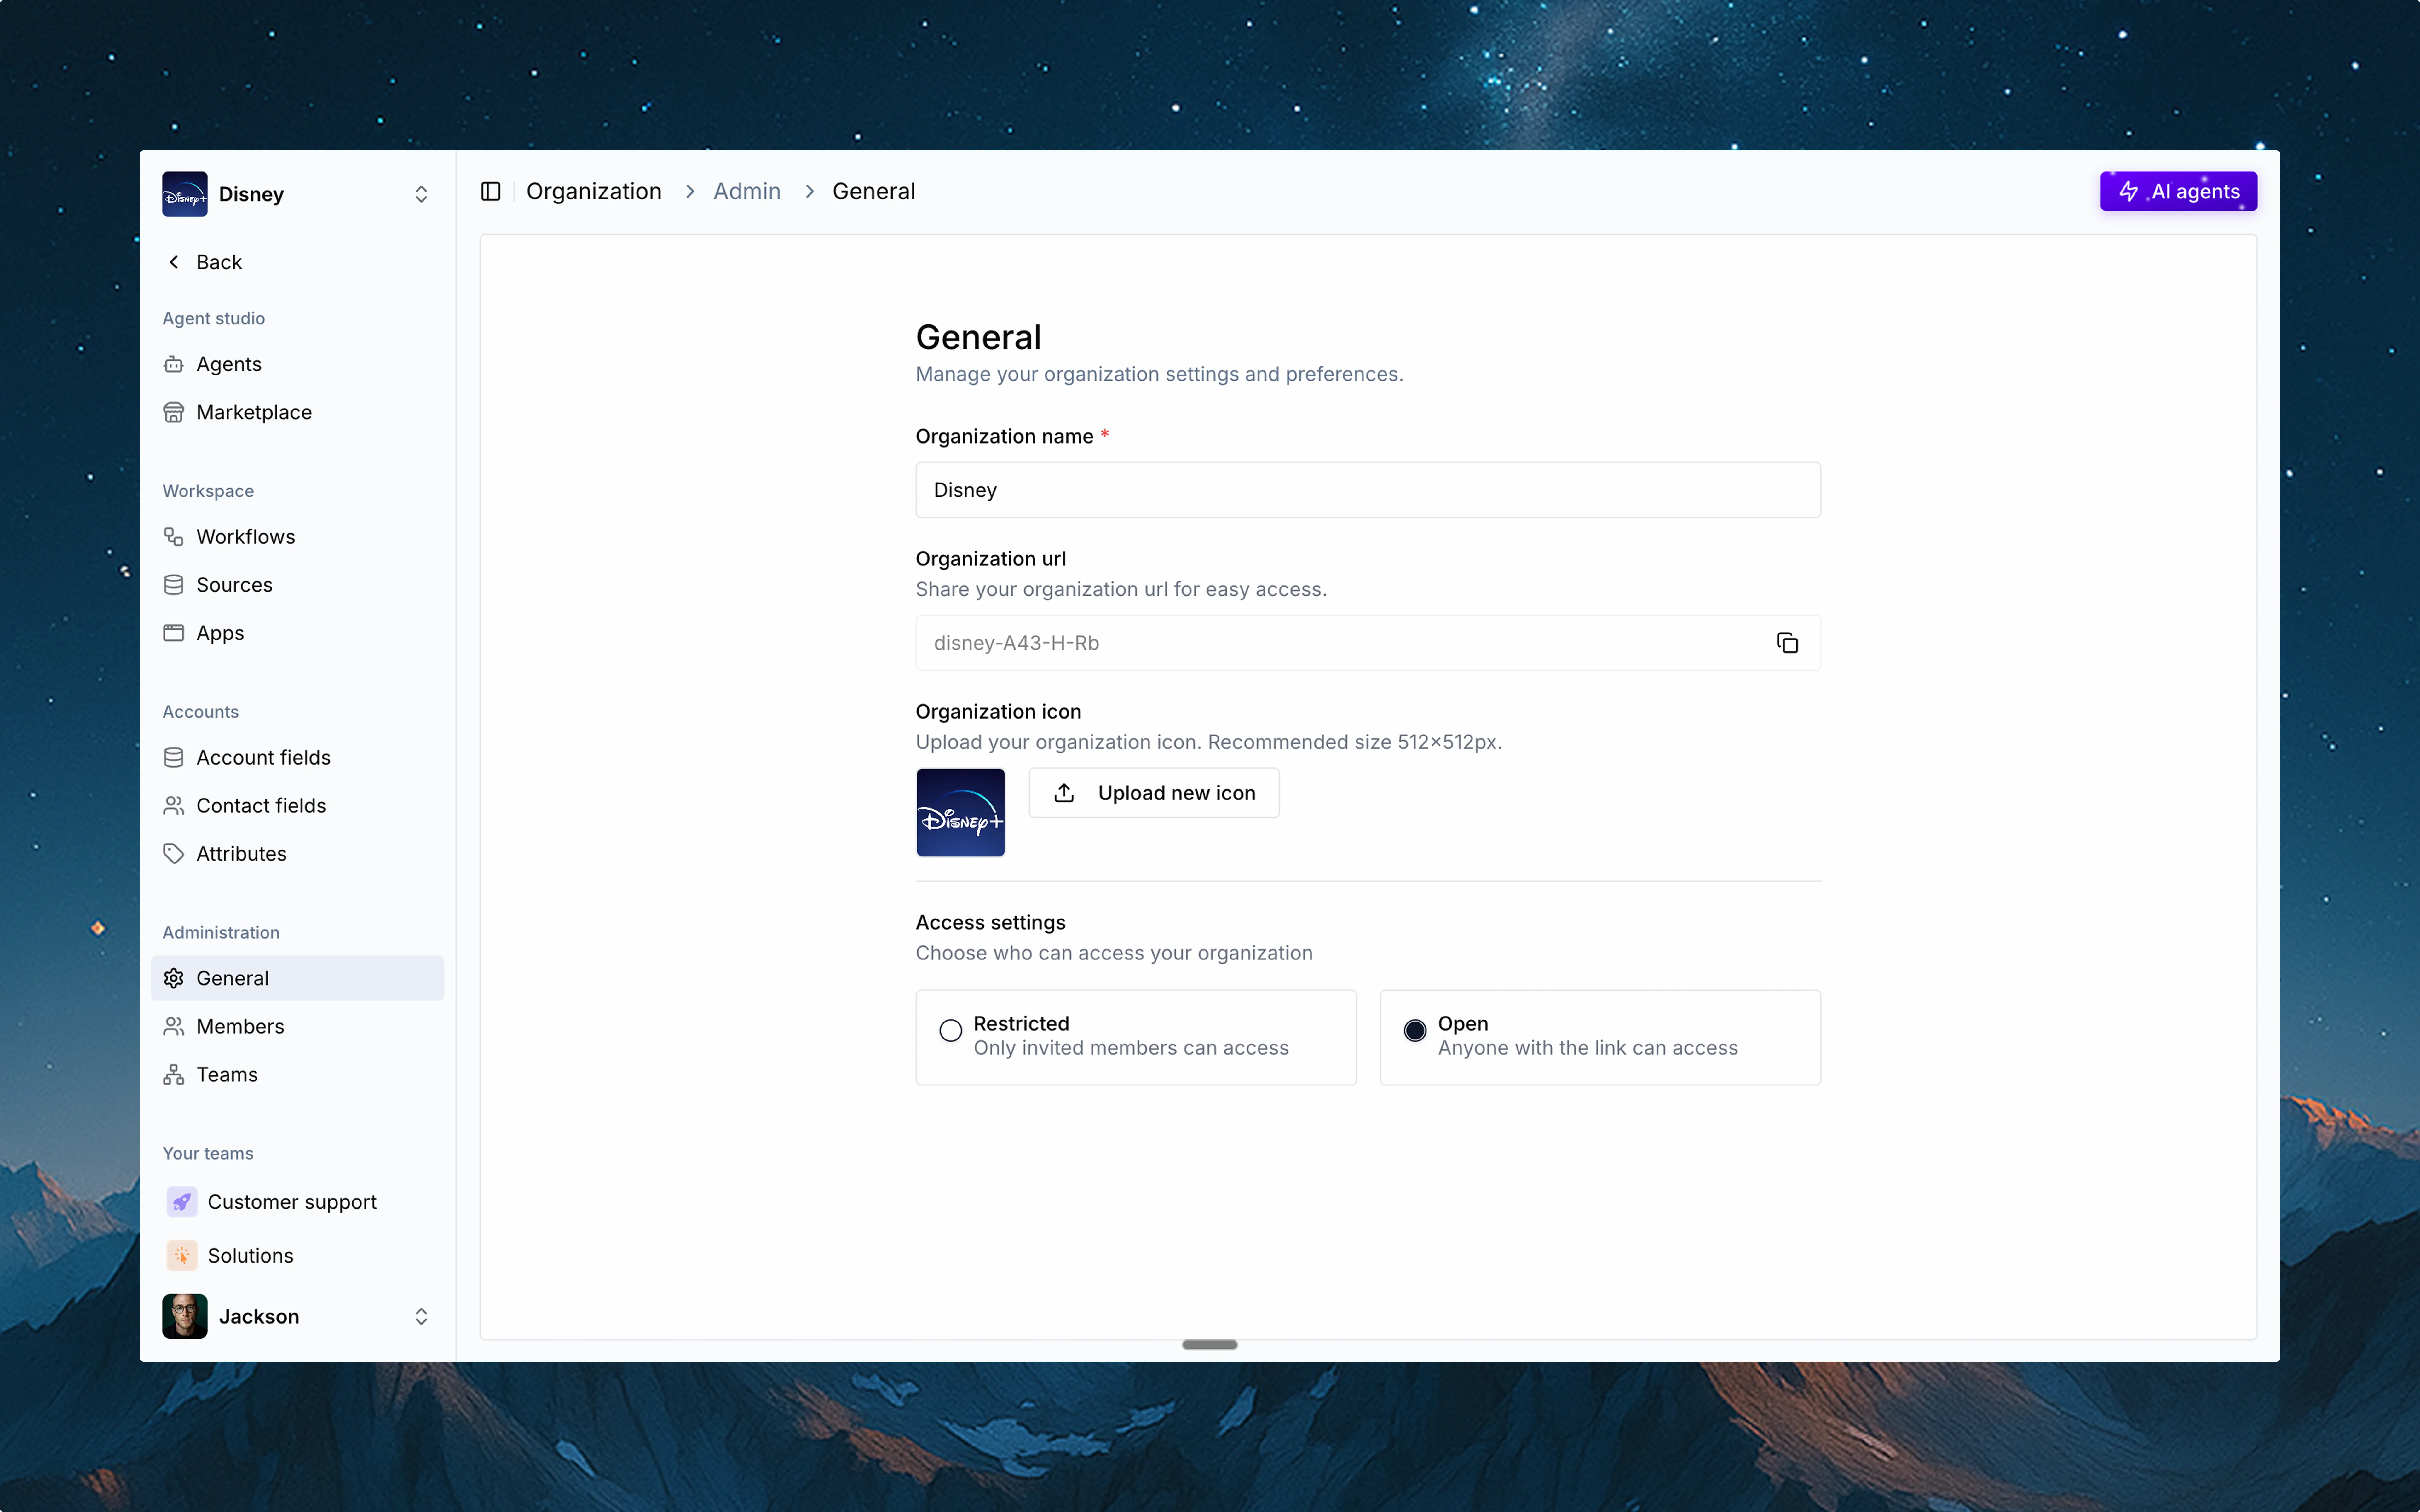
Task: Click the Customer support rocket icon
Action: point(182,1202)
